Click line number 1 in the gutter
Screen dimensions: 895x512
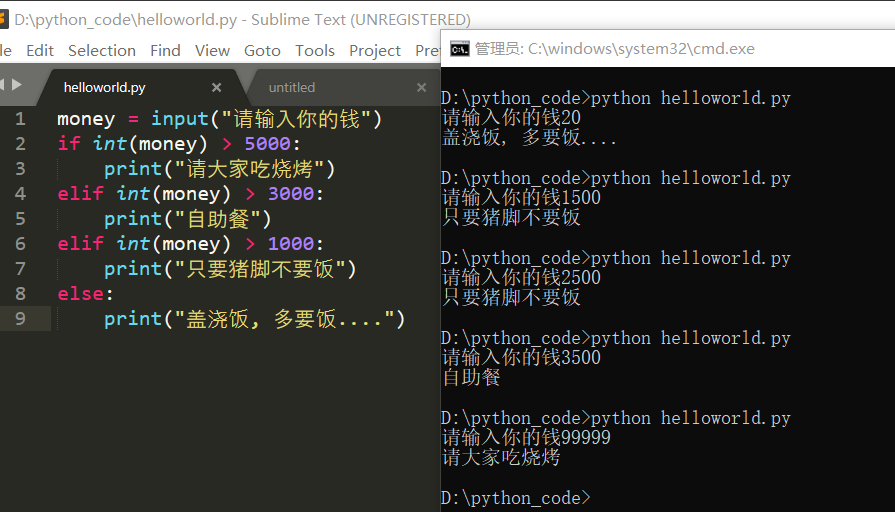(x=21, y=119)
